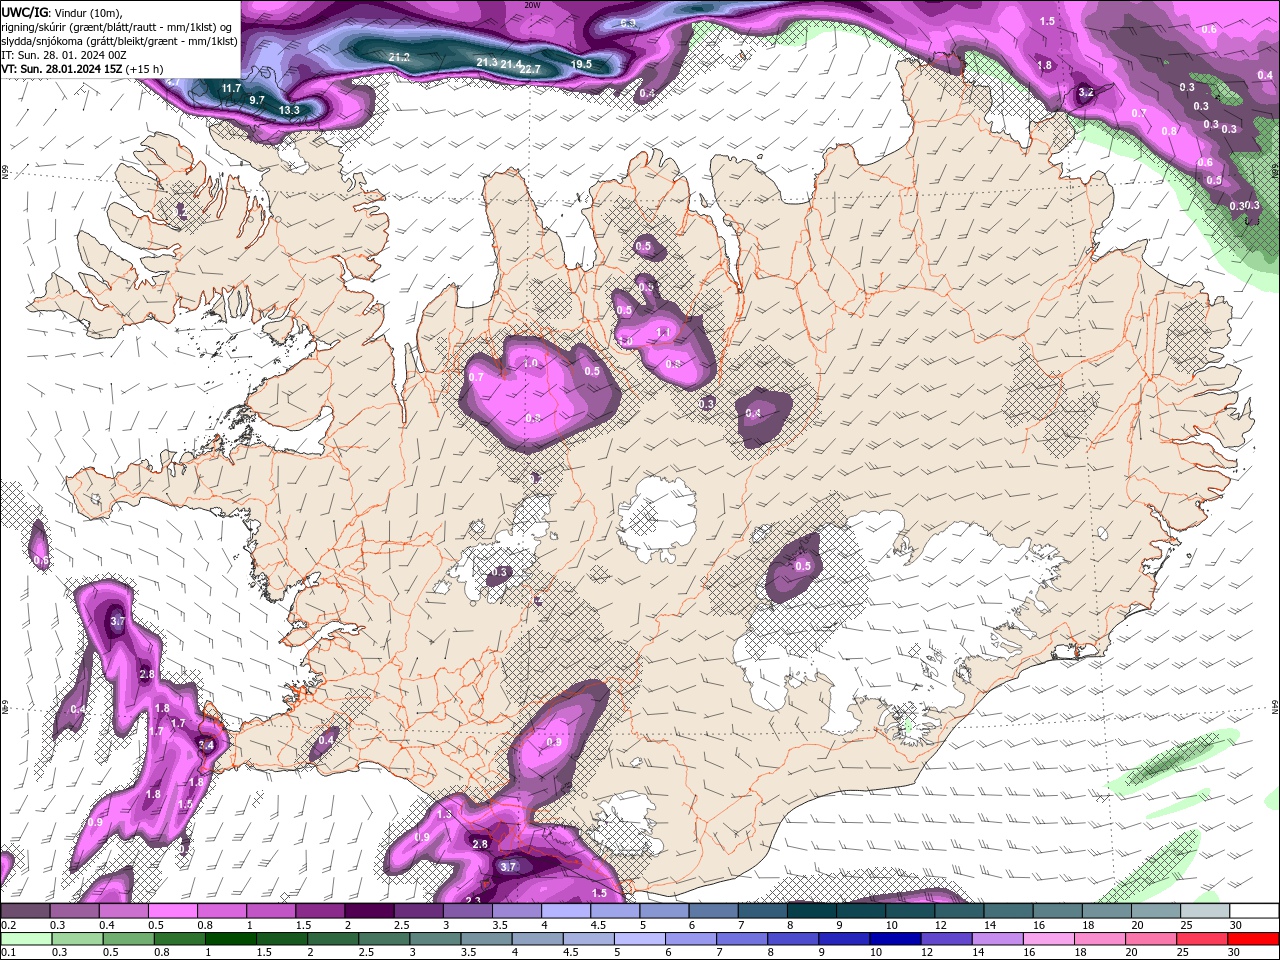
Task: Click the dark teal 8–9 swatch in upper legend
Action: click(x=811, y=910)
